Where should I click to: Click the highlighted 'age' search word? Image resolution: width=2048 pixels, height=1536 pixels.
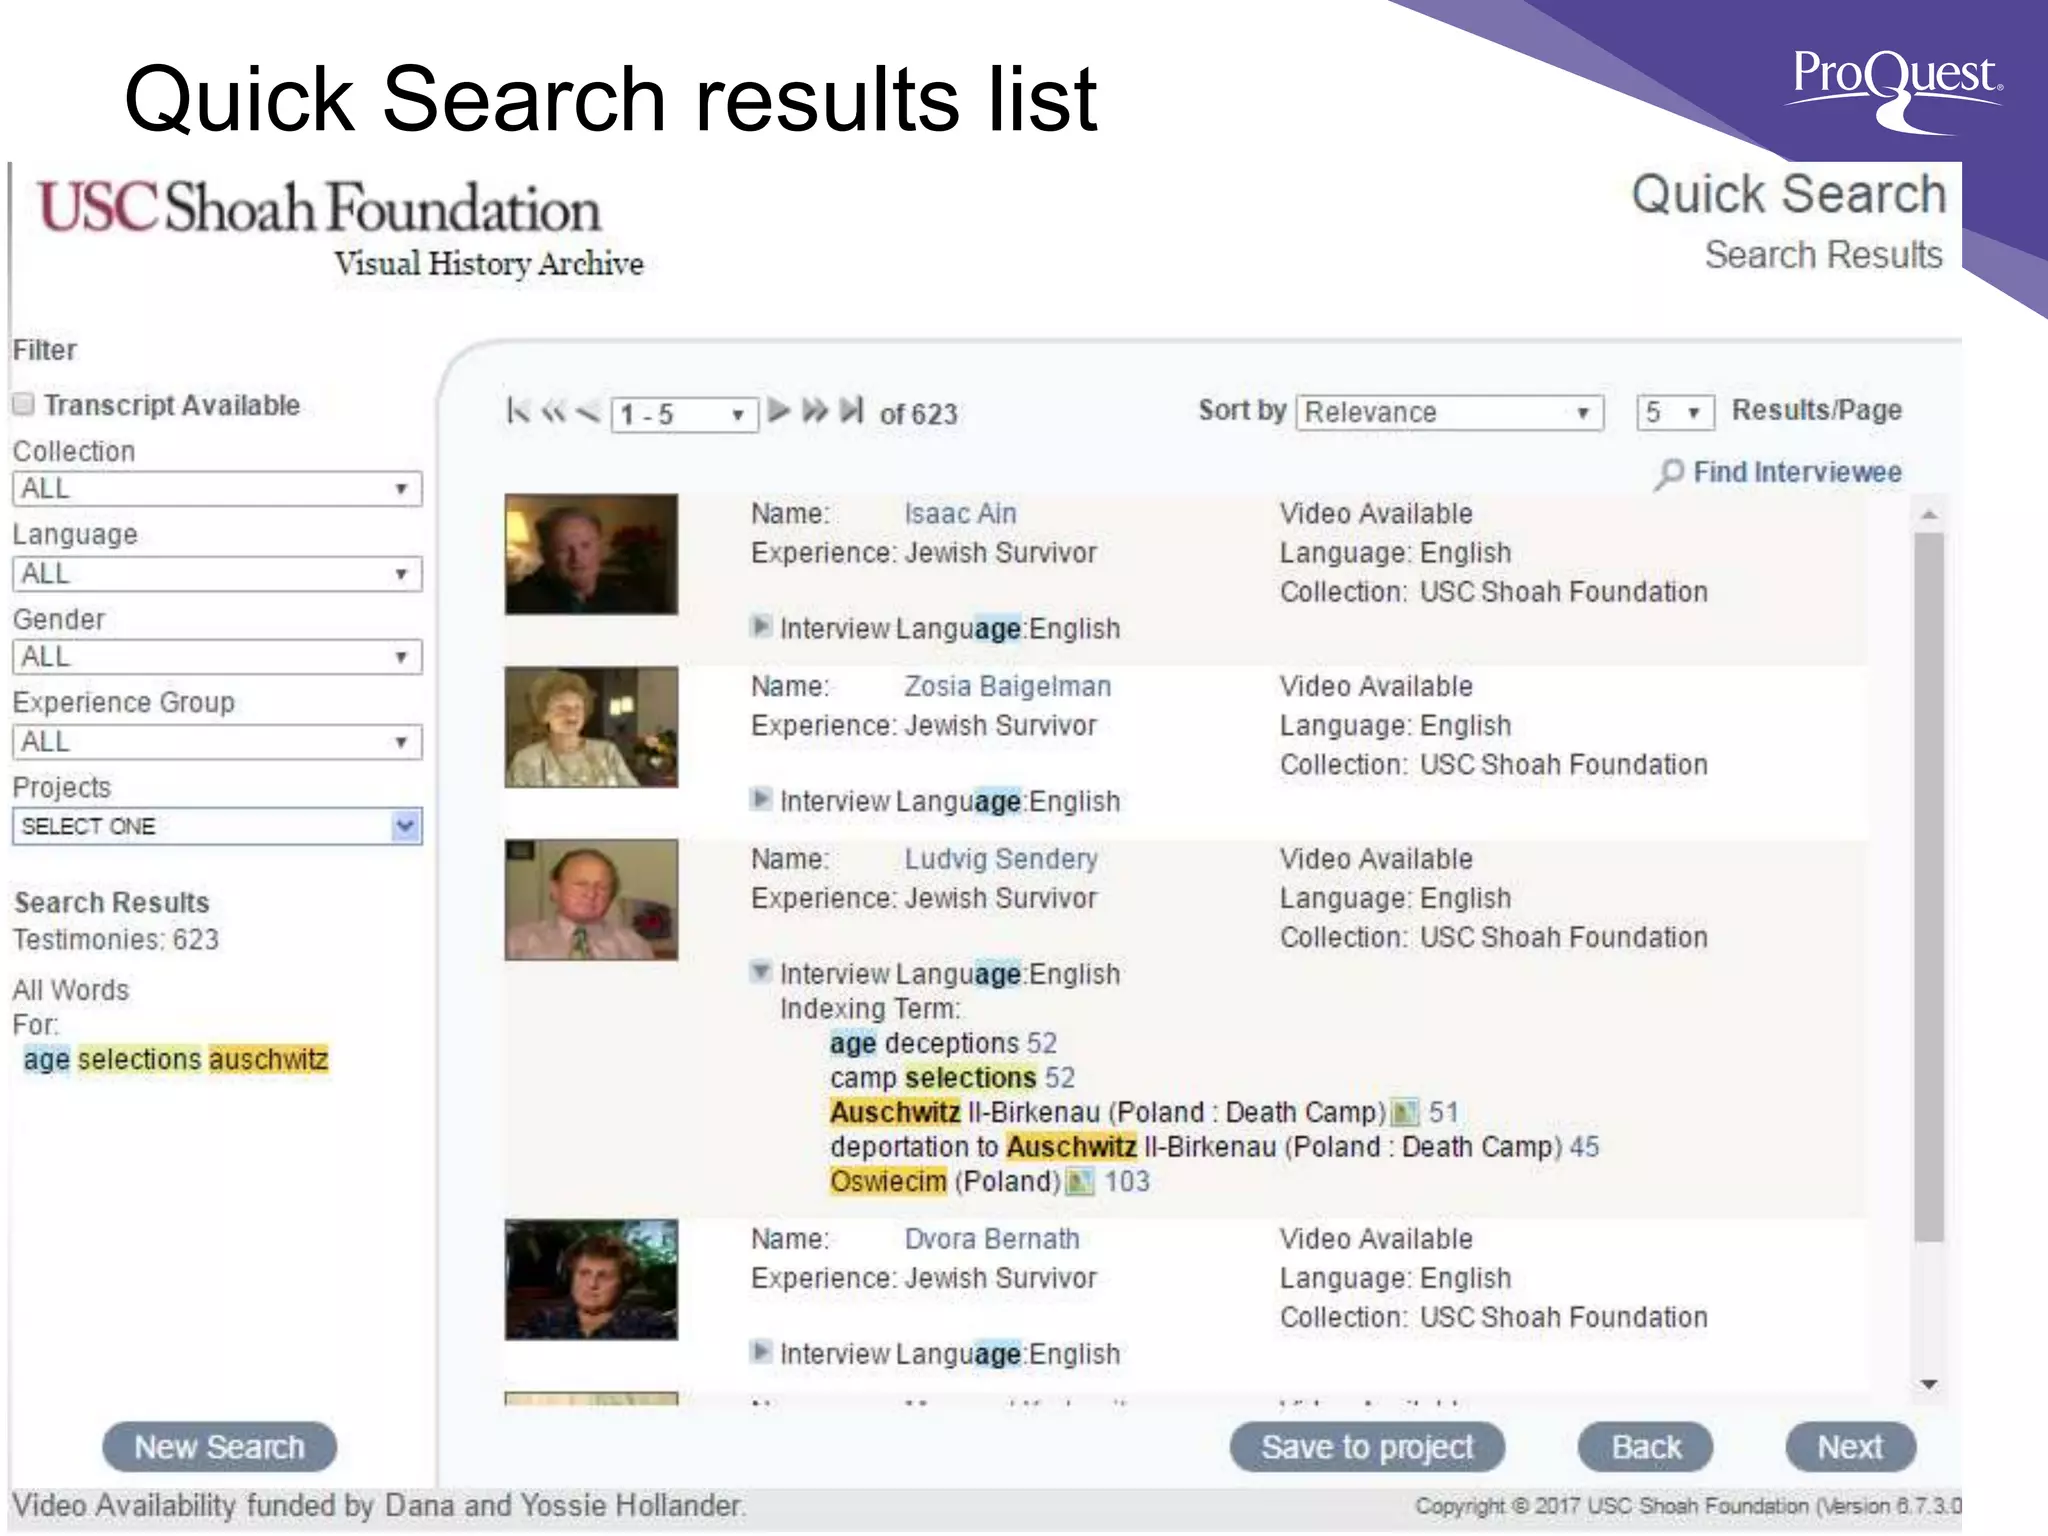pyautogui.click(x=47, y=1059)
